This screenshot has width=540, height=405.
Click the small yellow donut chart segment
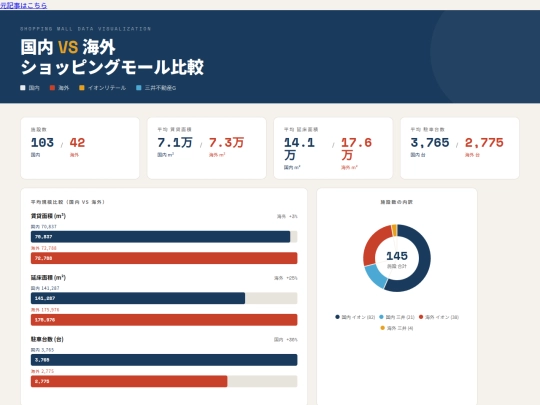394,230
